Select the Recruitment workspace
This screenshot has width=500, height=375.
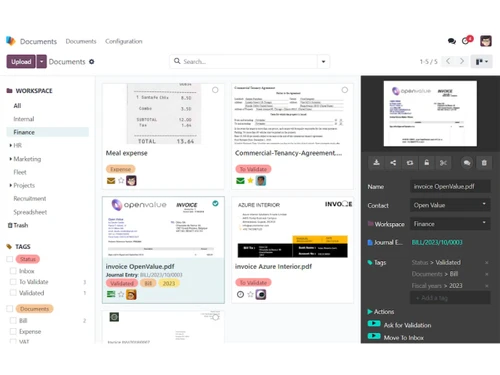click(30, 198)
